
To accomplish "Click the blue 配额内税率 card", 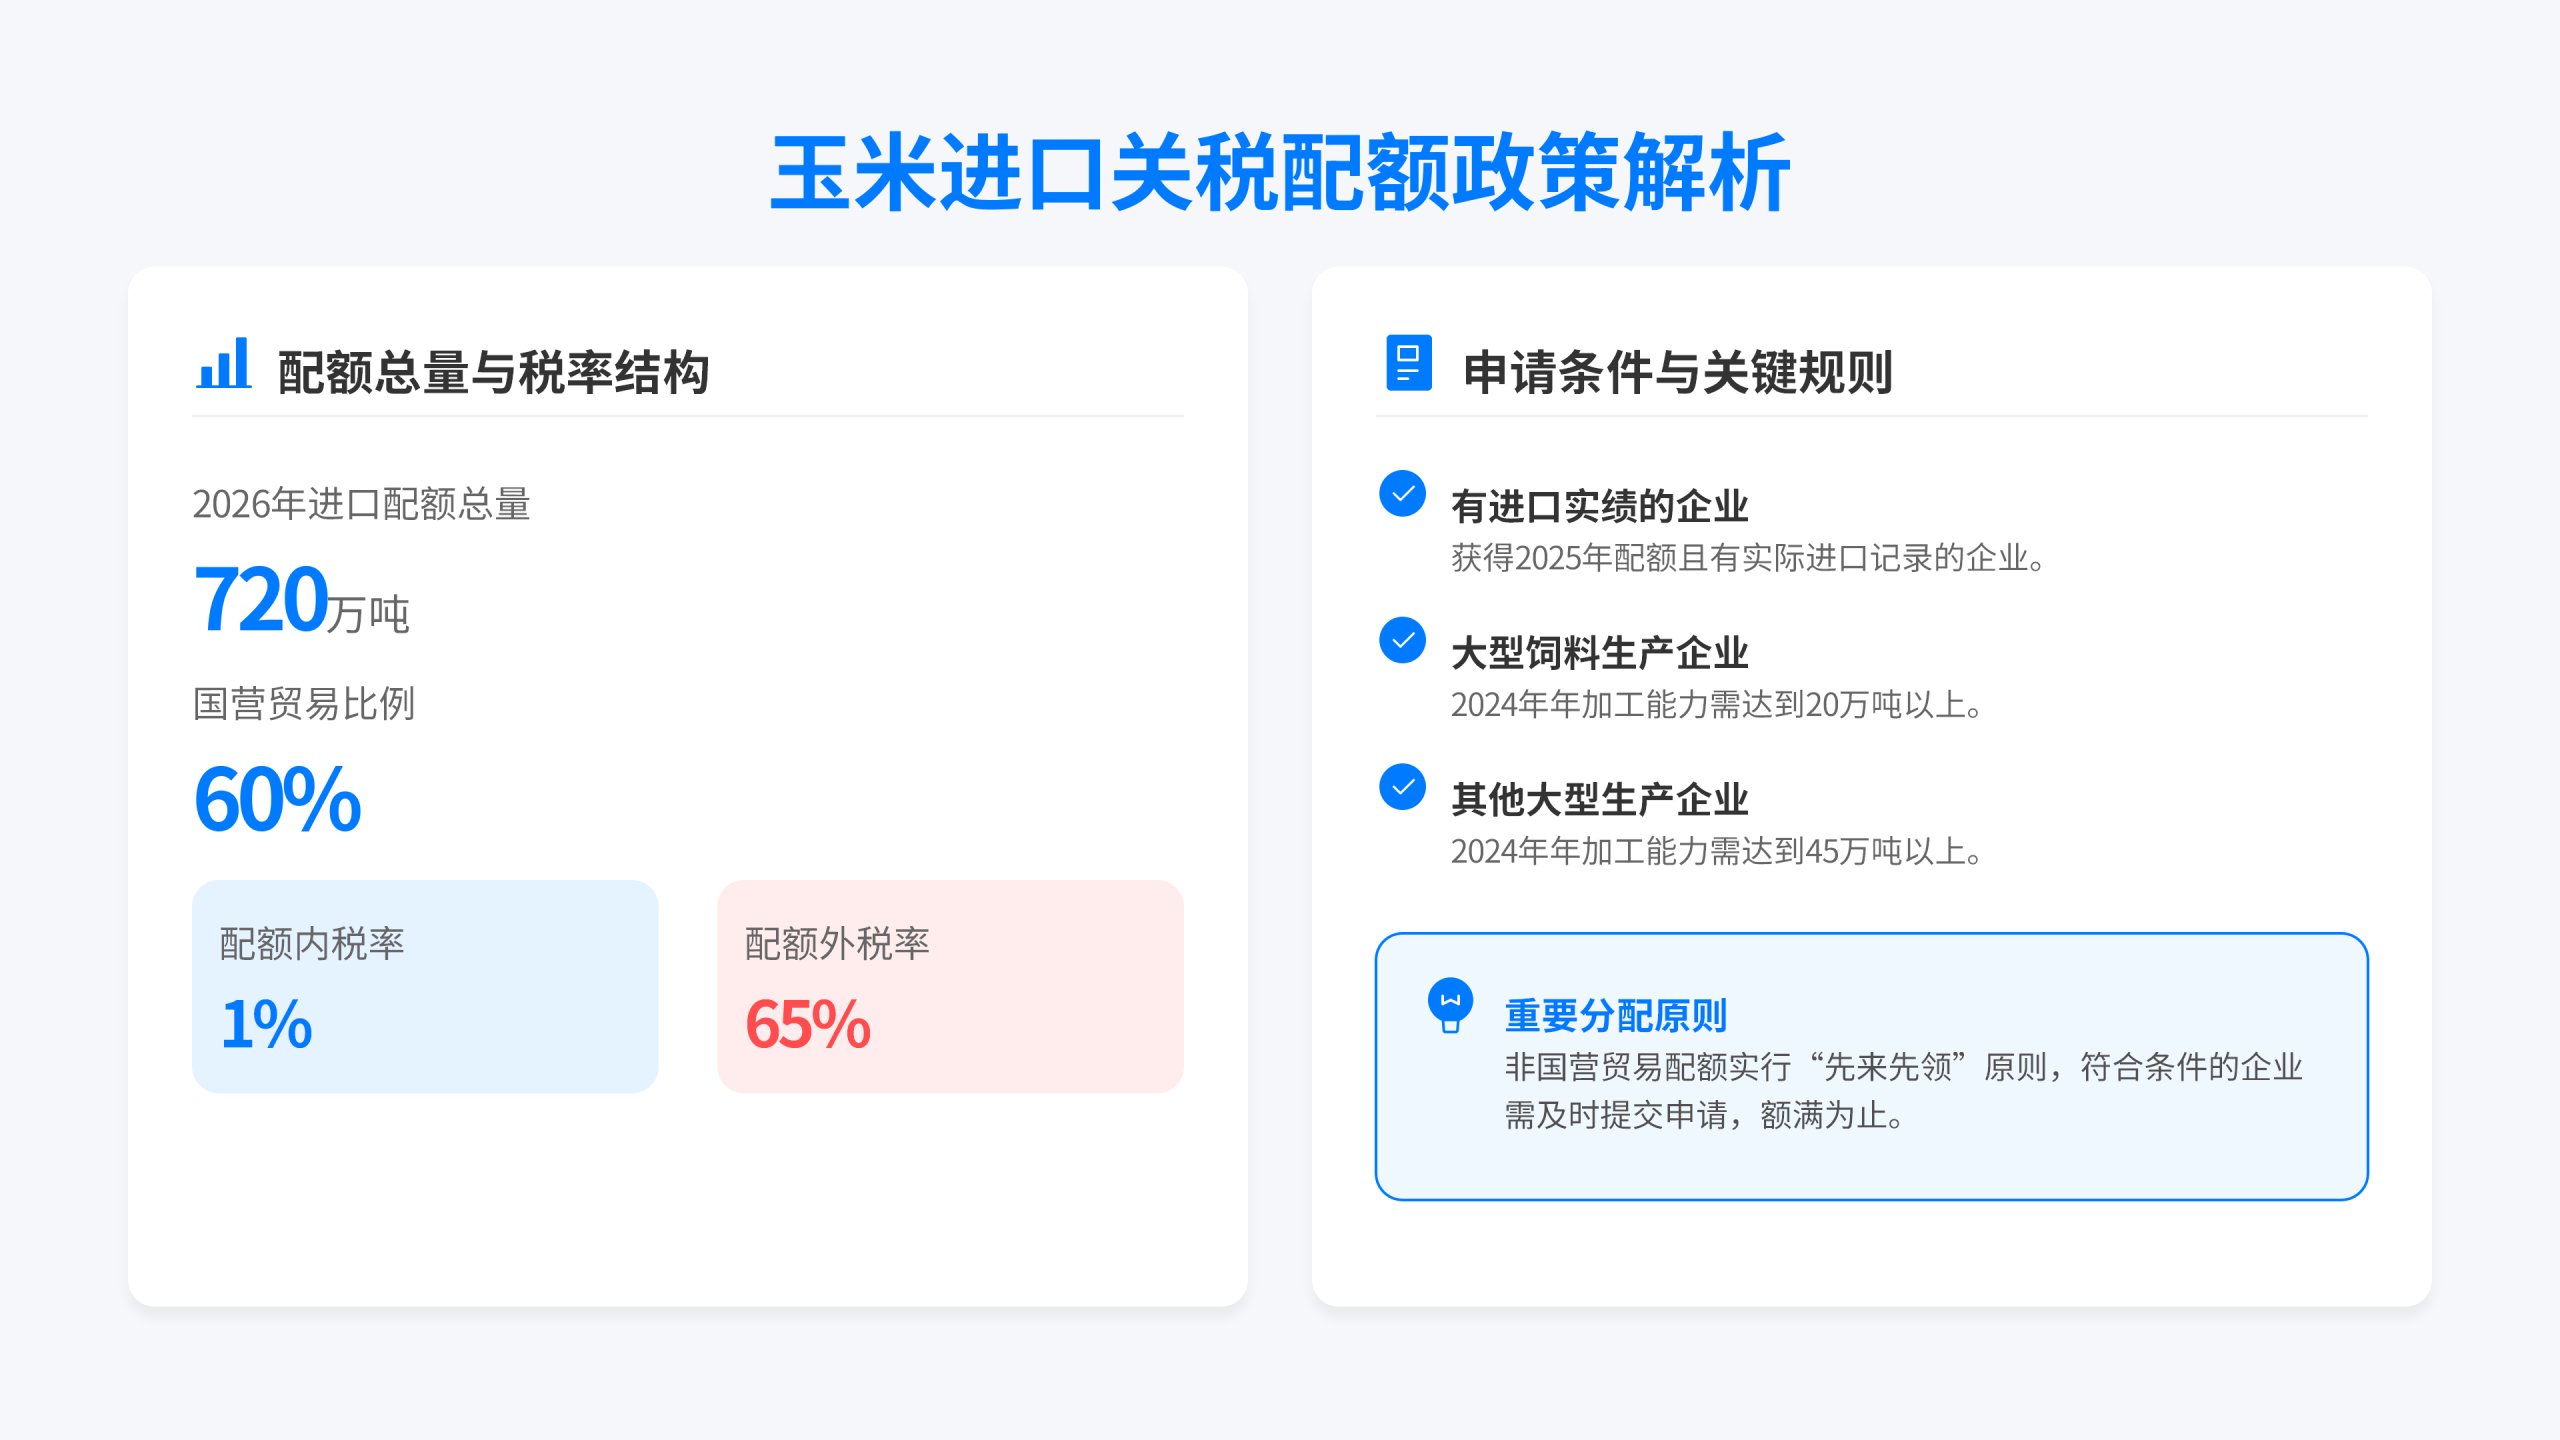I will 425,986.
